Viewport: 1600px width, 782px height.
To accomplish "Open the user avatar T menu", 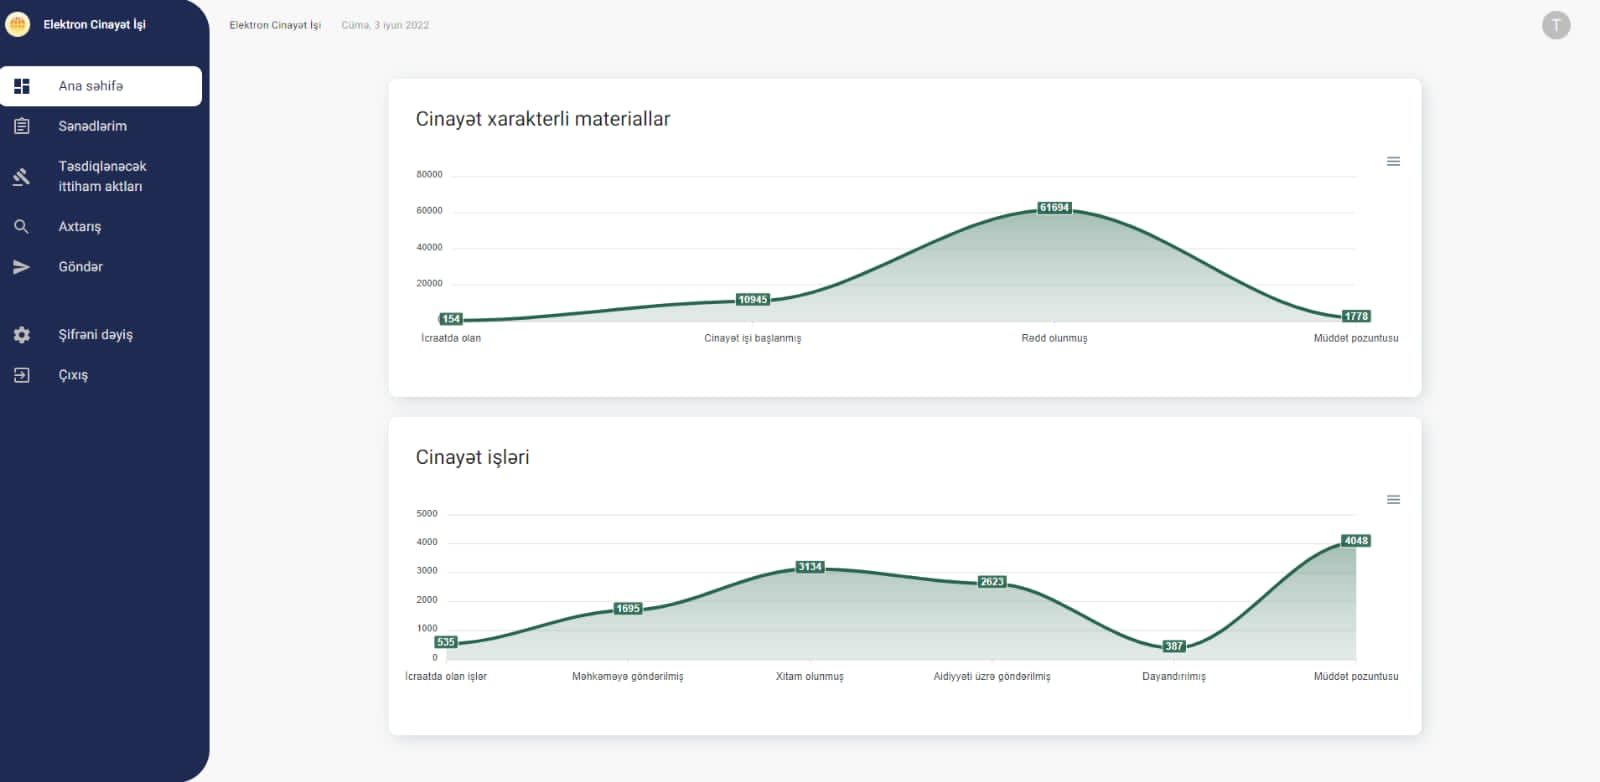I will [1556, 25].
